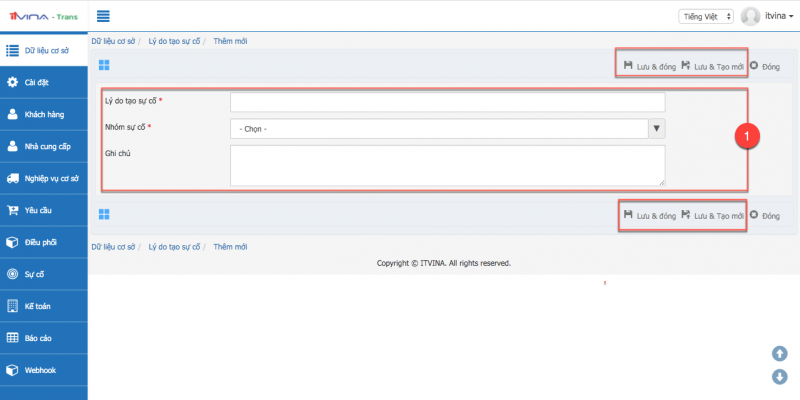The image size is (800, 400).
Task: Open the Tiếng Việt language dropdown
Action: 707,16
